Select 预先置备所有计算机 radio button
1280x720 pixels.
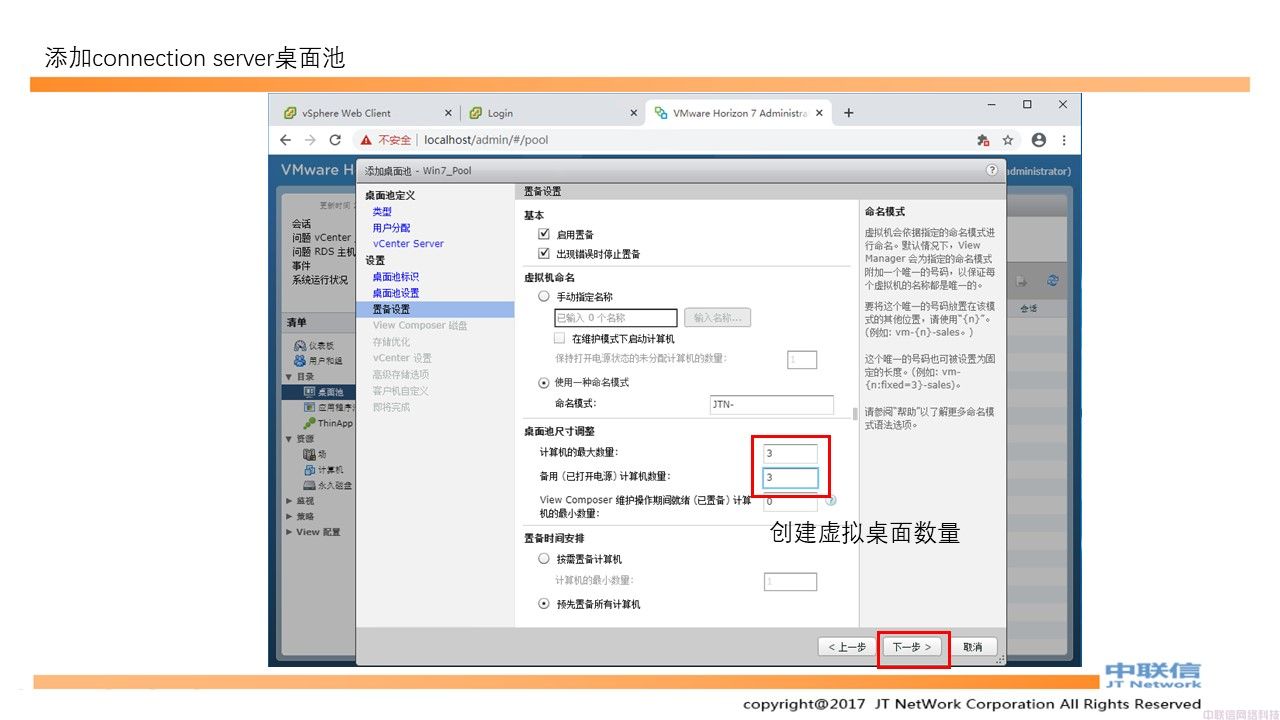(544, 604)
